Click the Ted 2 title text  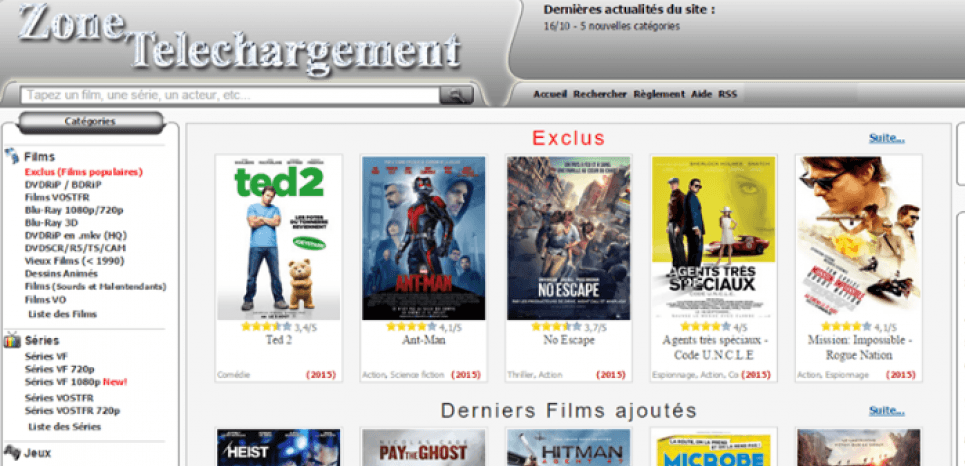[279, 340]
